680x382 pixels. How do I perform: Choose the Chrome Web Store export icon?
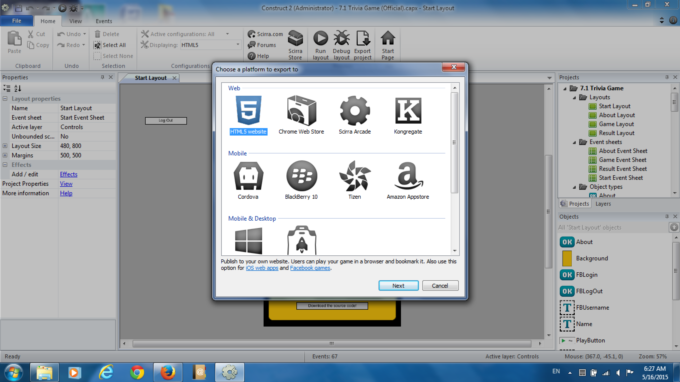pyautogui.click(x=301, y=111)
